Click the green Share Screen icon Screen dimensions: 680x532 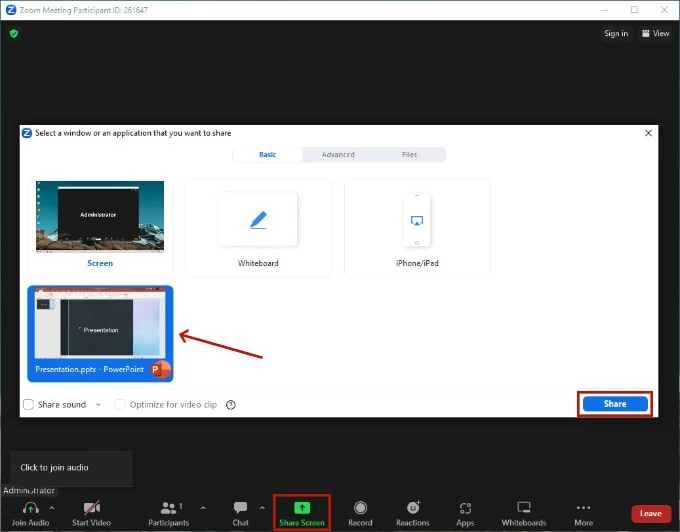click(302, 508)
